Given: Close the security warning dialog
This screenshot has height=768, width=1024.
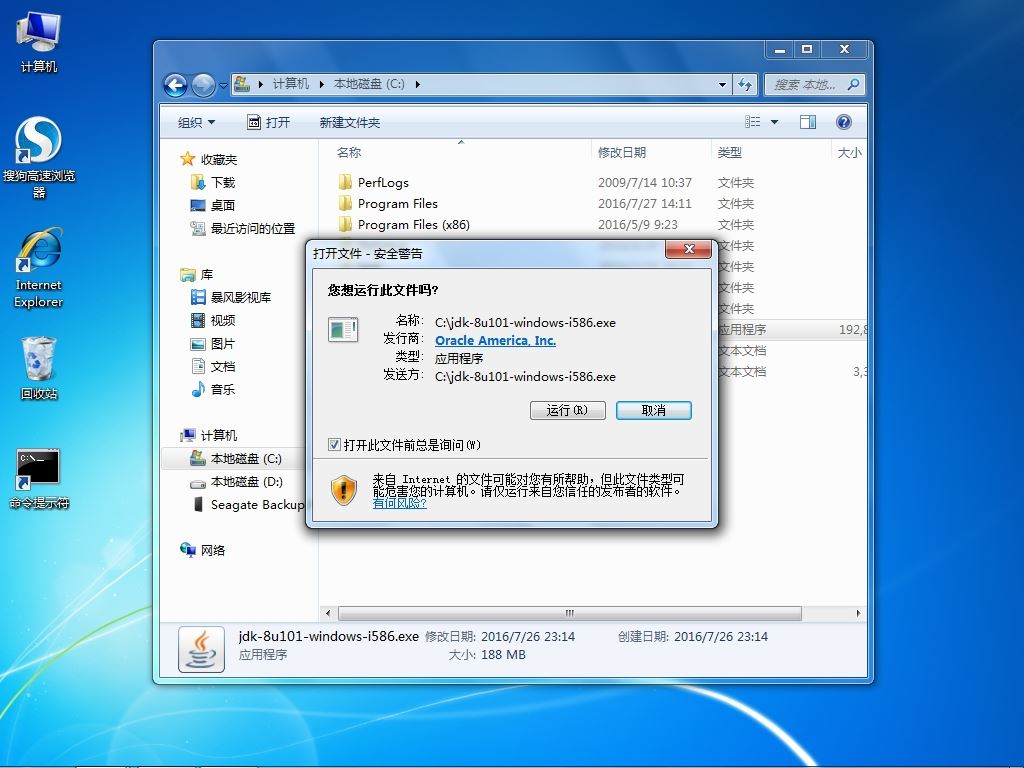Looking at the screenshot, I should pyautogui.click(x=688, y=249).
